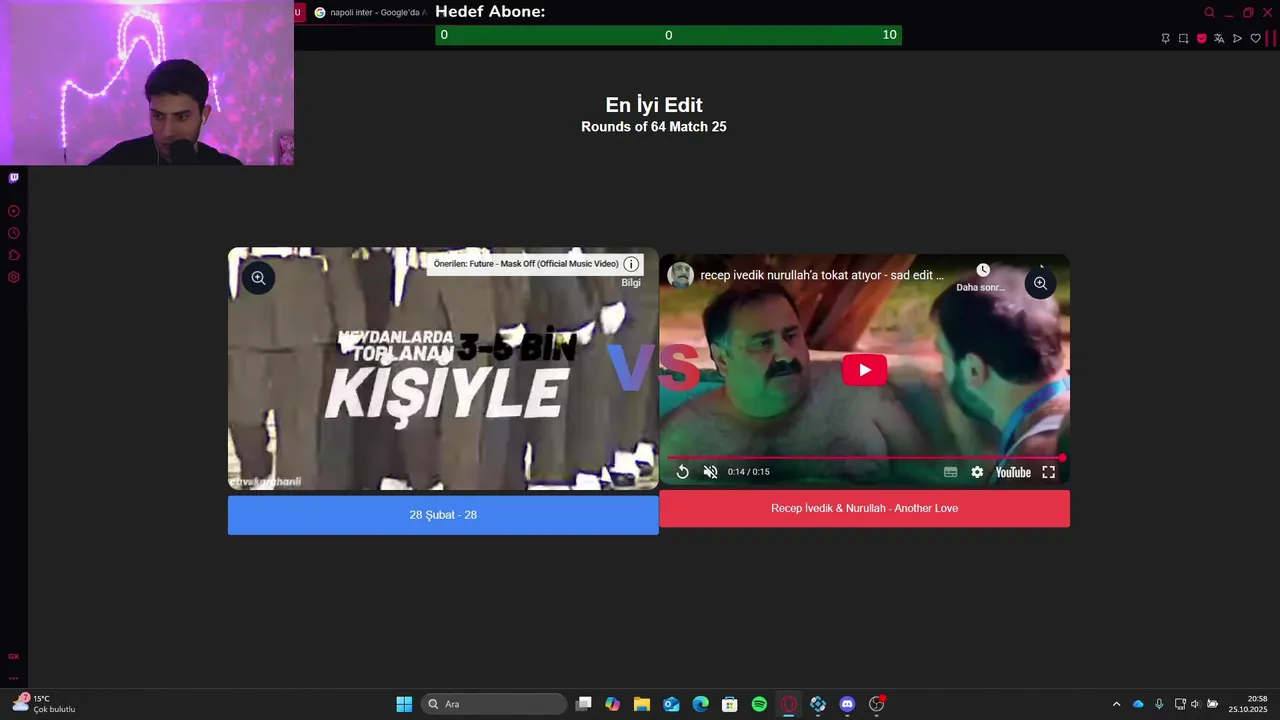The height and width of the screenshot is (720, 1280).
Task: Click the channel avatar on YouTube player
Action: tap(681, 275)
